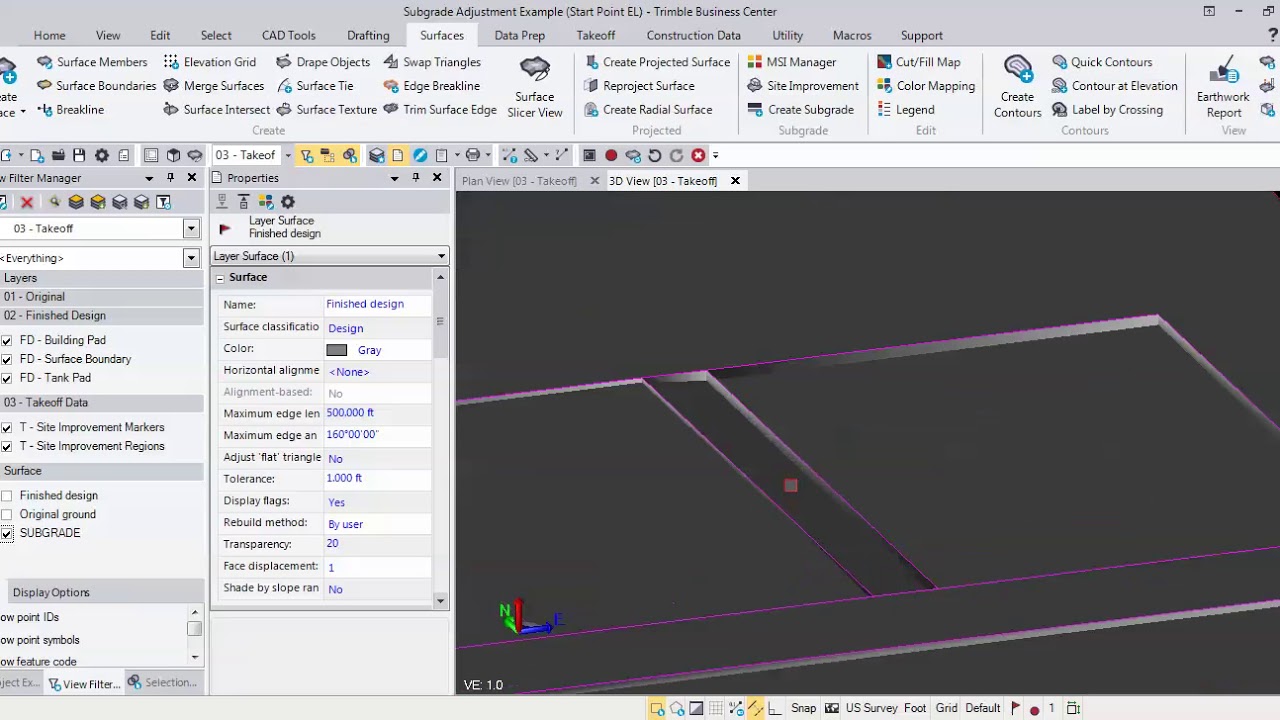Screen dimensions: 1280x720
Task: Click the Site Improvement button
Action: pos(803,86)
